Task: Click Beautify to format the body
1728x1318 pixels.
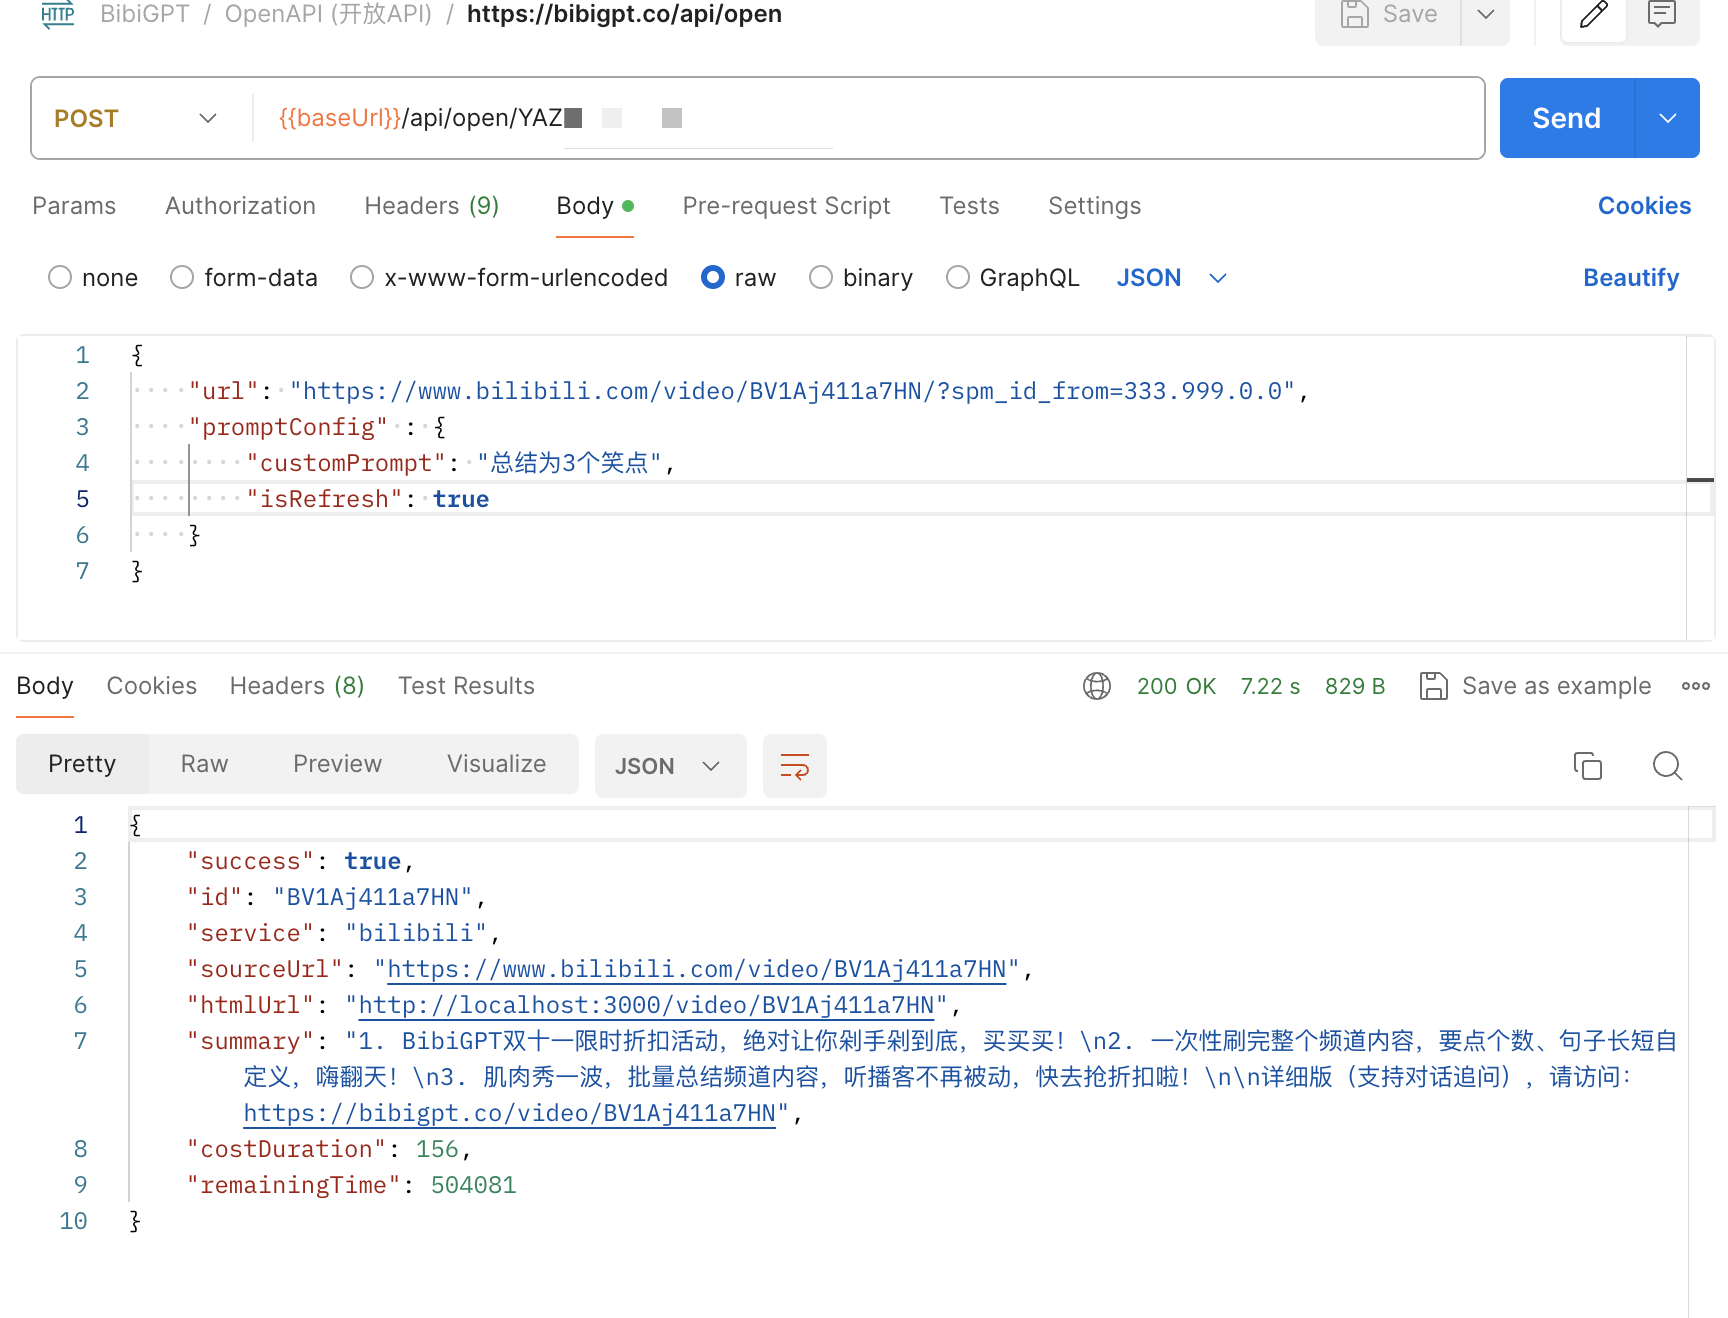Action: coord(1631,278)
